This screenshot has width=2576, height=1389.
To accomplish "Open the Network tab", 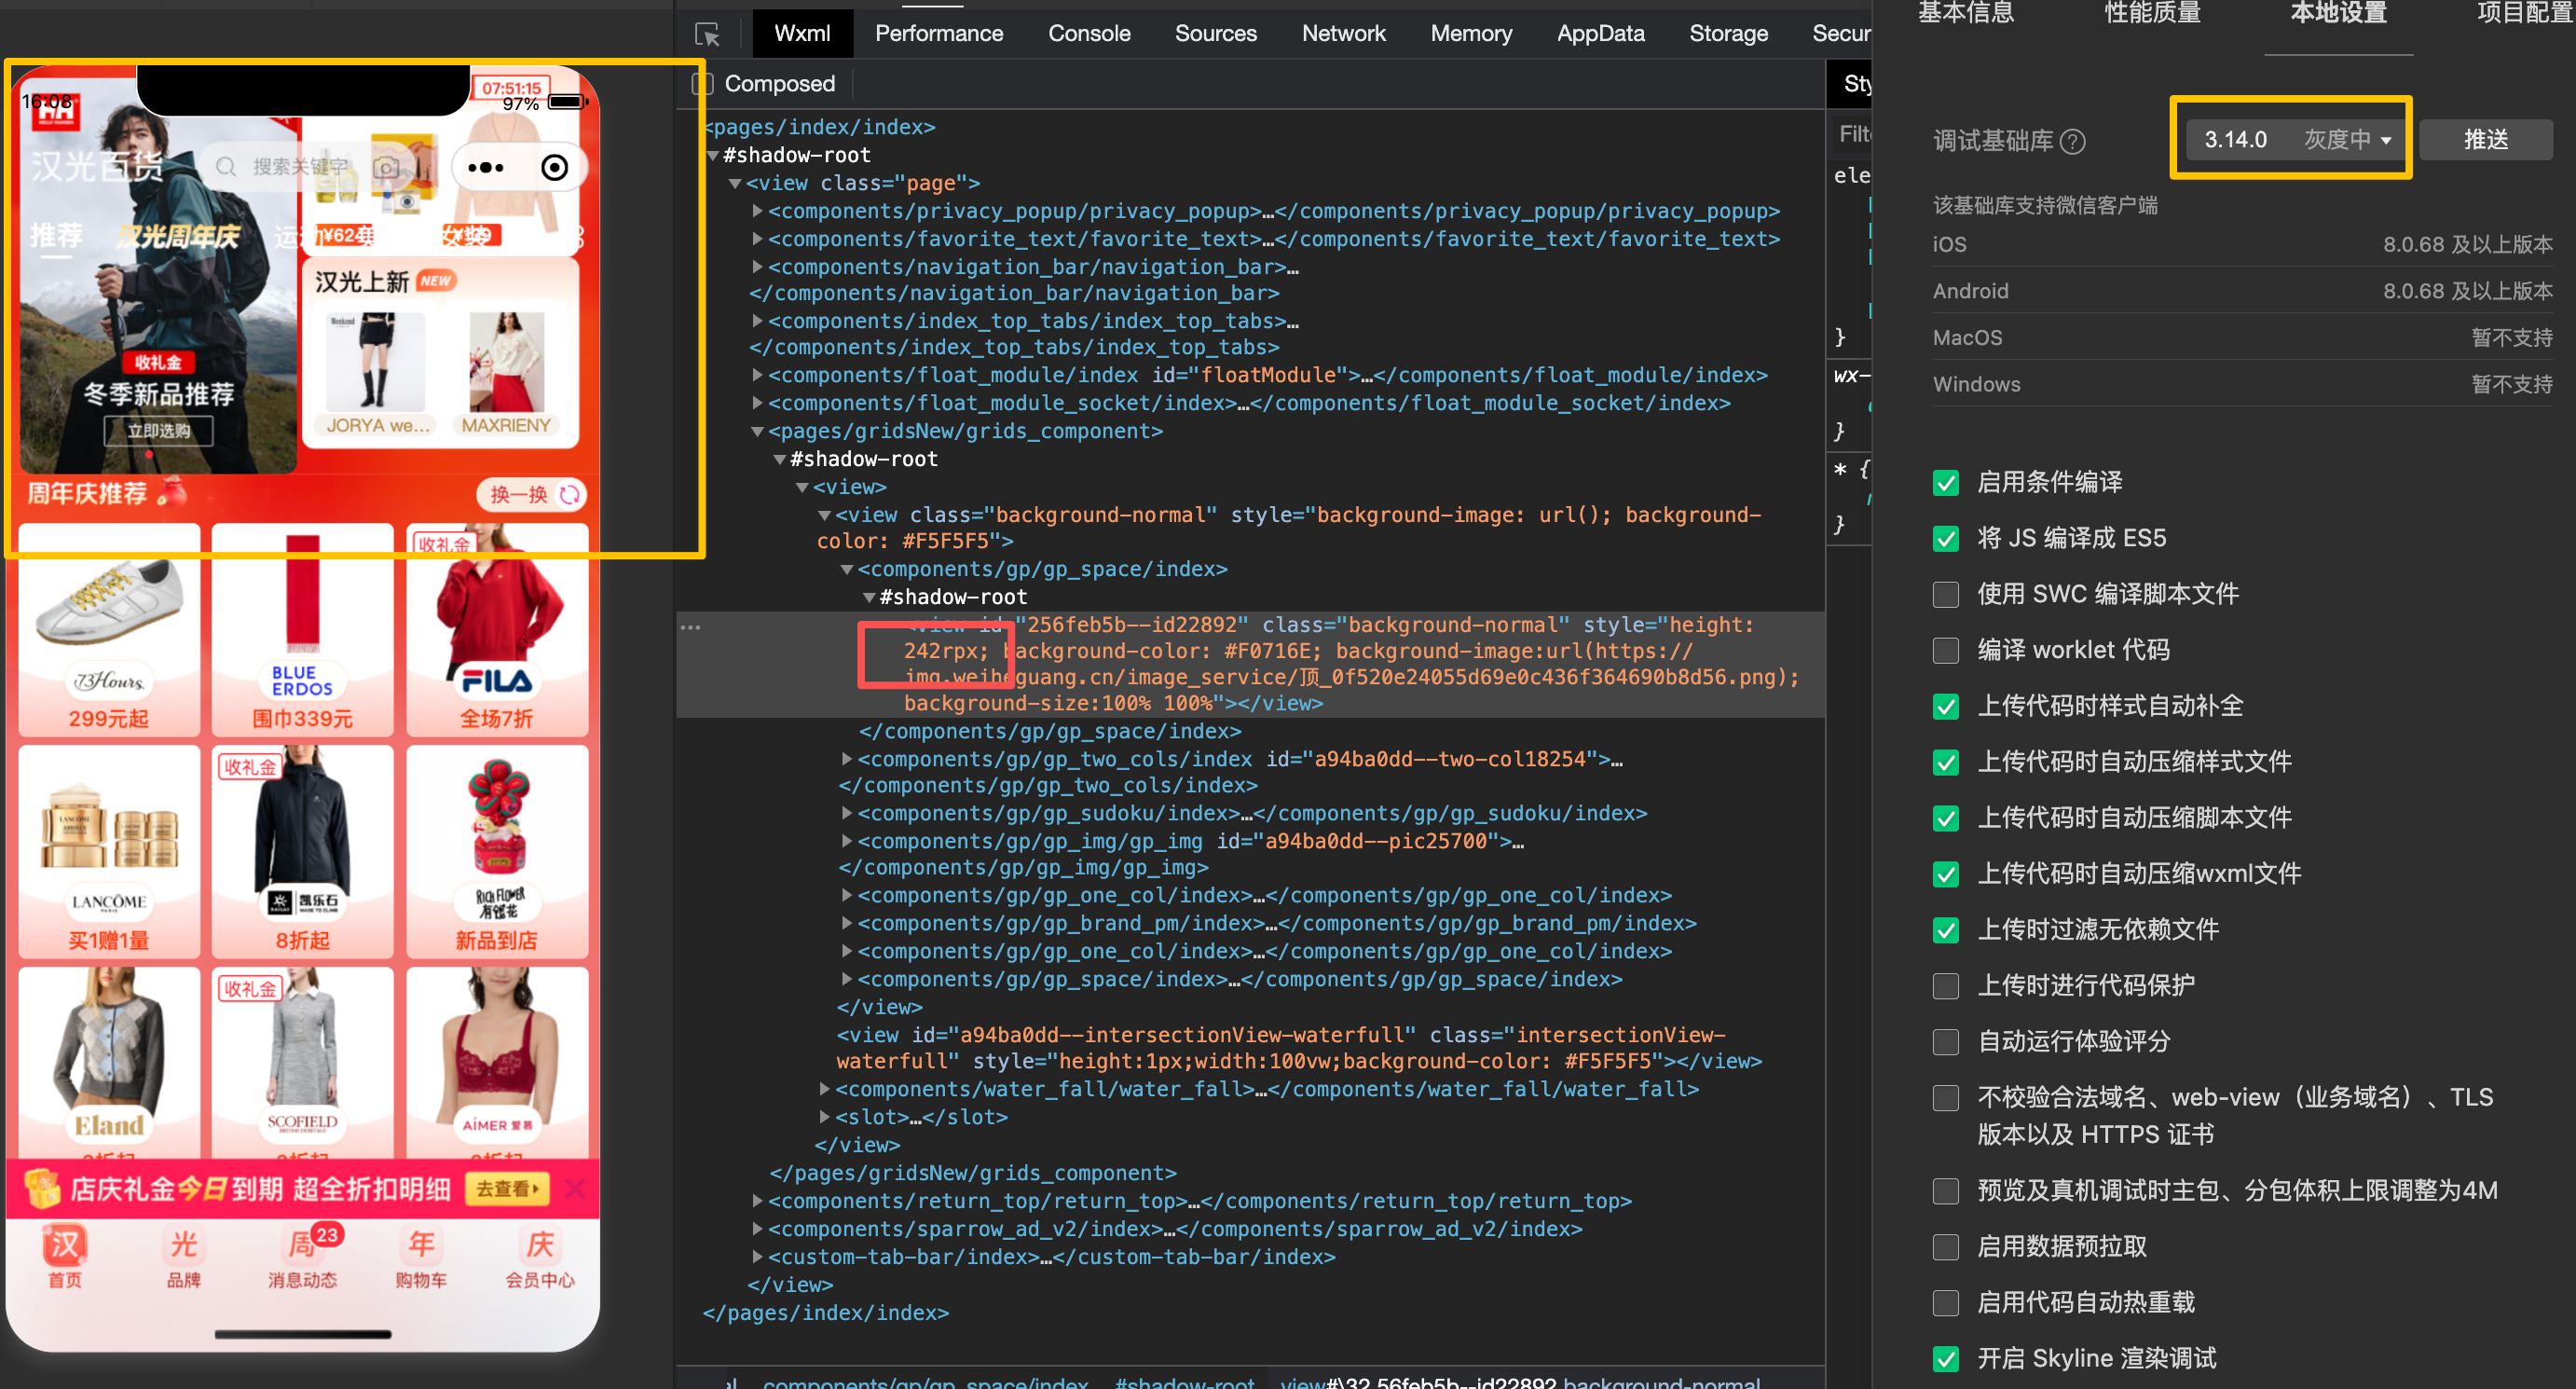I will pyautogui.click(x=1342, y=33).
